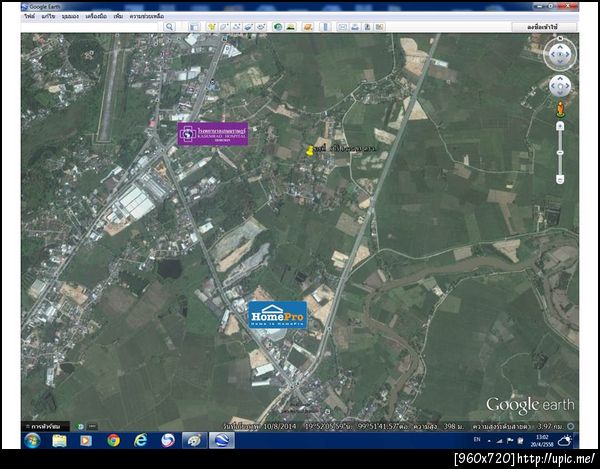
Task: Click the zoom in plus button
Action: (x=560, y=126)
